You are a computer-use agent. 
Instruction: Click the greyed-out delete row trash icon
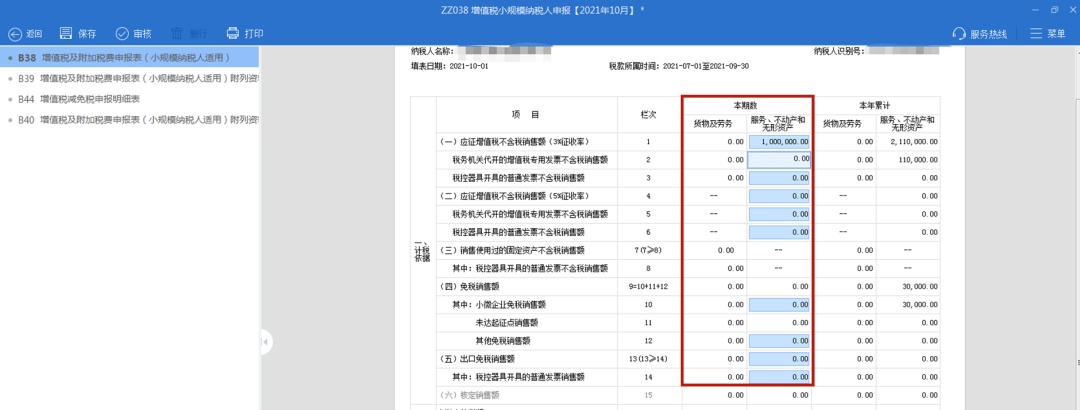pos(178,33)
